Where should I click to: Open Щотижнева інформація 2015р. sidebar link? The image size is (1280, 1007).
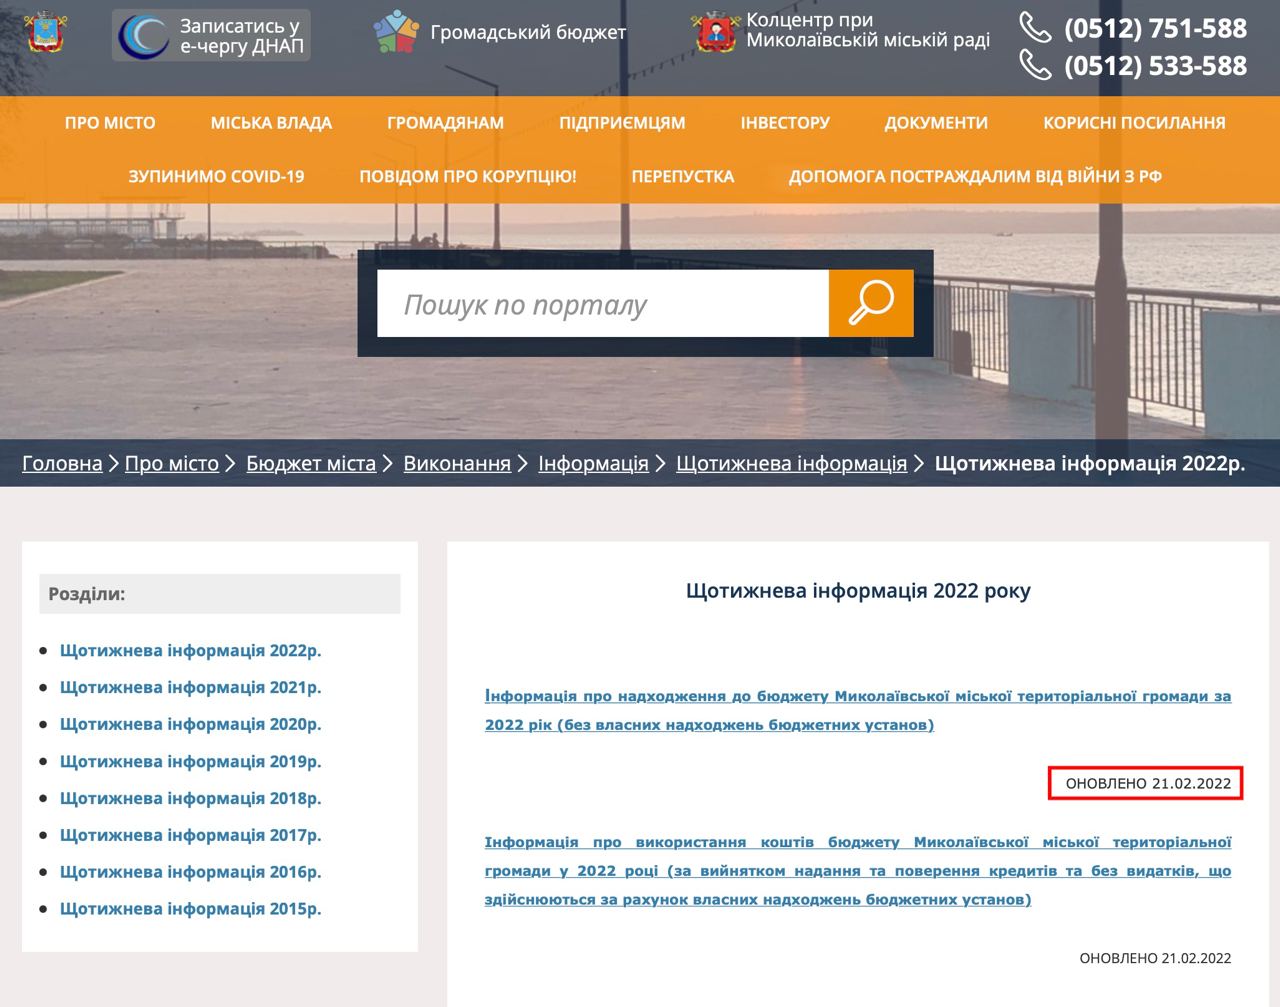click(190, 909)
